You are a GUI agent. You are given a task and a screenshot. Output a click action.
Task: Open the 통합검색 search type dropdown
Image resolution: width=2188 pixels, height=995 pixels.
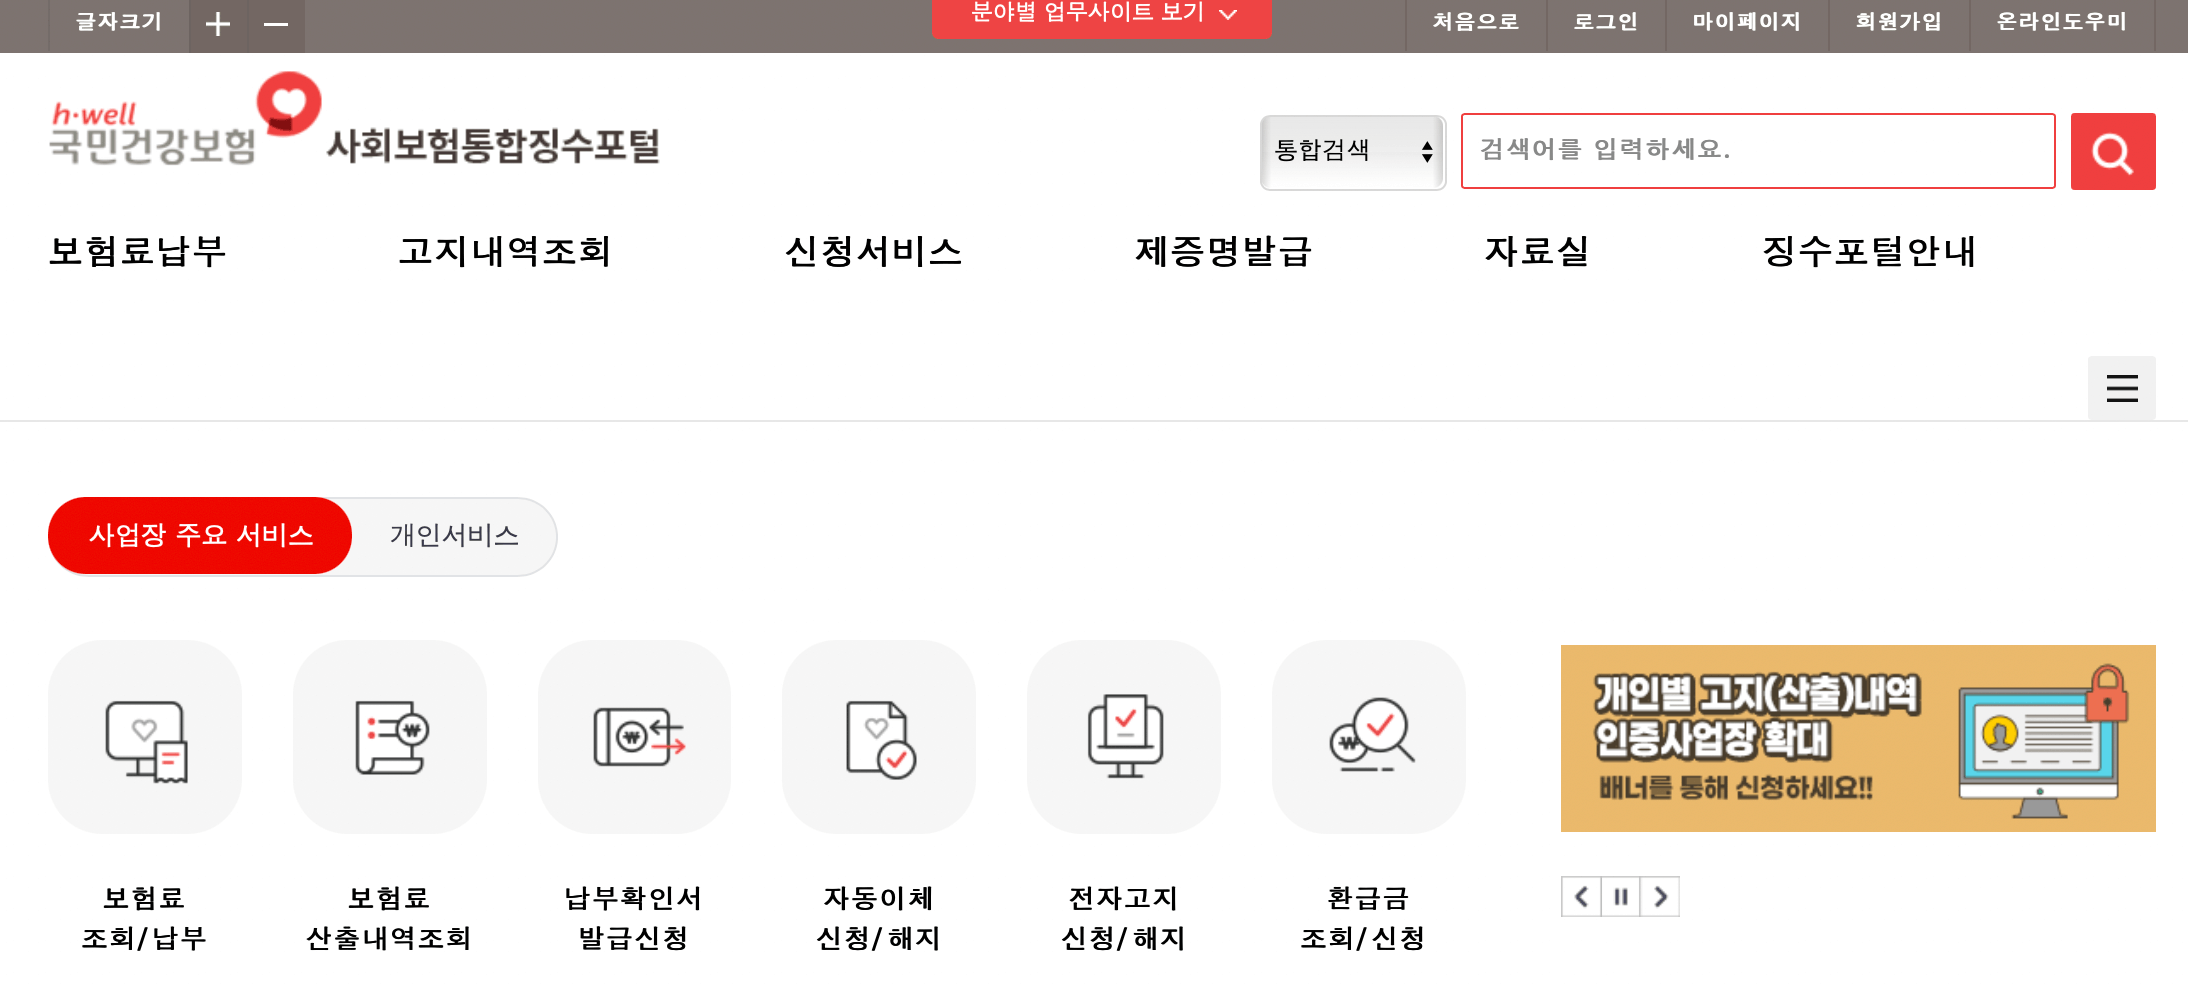pos(1352,151)
